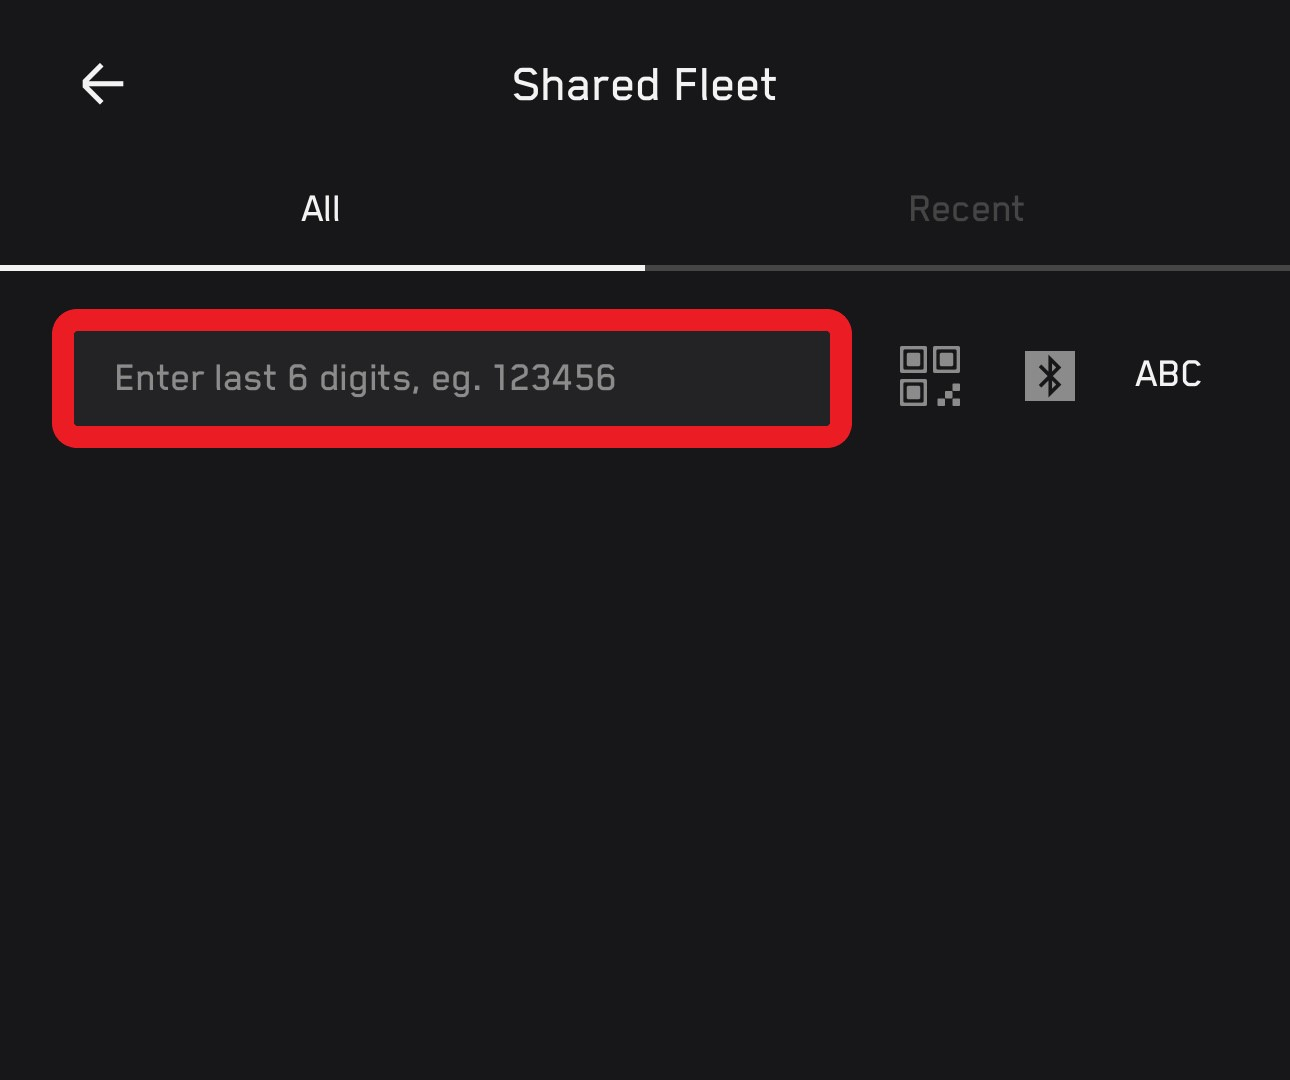
Task: Hit the gray Bluetooth symbol button
Action: (1049, 376)
